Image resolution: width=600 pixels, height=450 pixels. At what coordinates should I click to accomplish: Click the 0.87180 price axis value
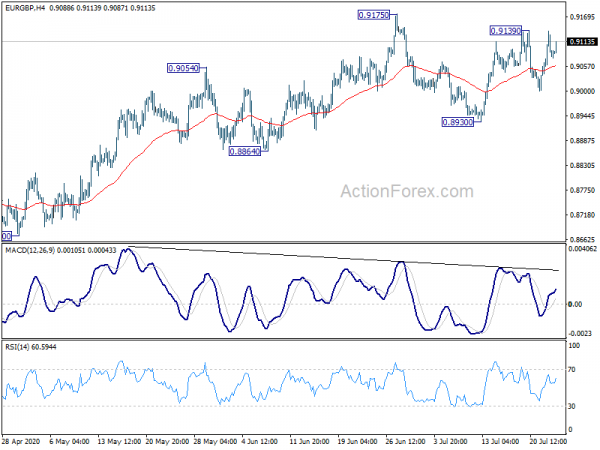(582, 215)
